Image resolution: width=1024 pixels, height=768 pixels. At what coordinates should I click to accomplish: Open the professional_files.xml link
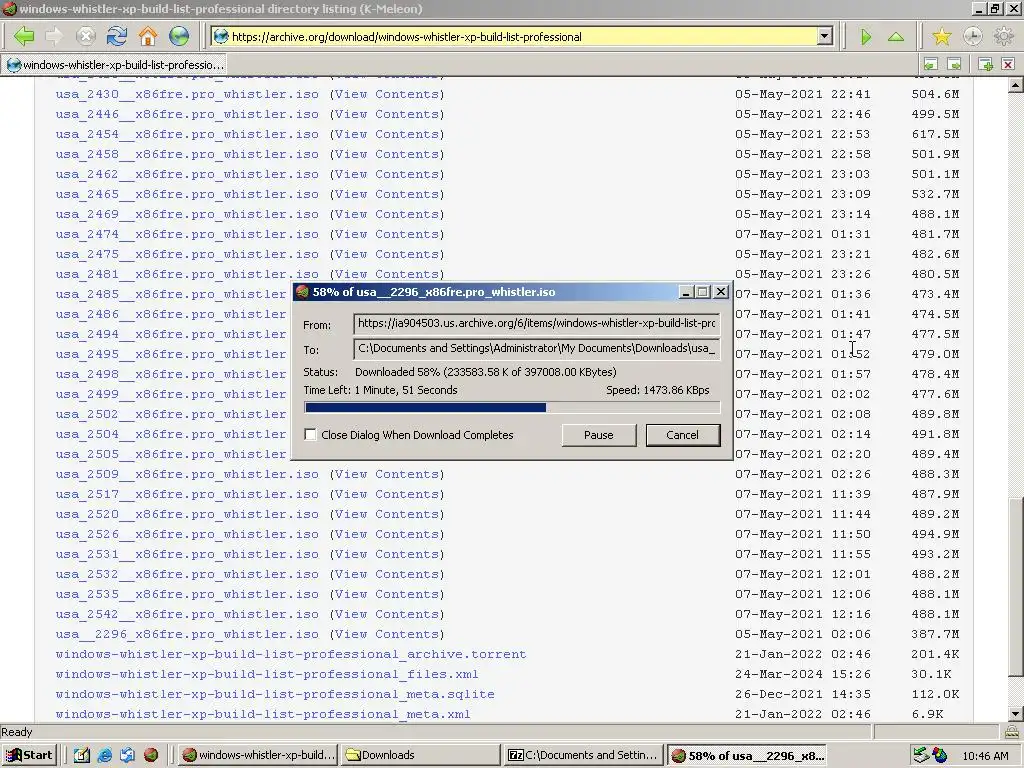(267, 674)
